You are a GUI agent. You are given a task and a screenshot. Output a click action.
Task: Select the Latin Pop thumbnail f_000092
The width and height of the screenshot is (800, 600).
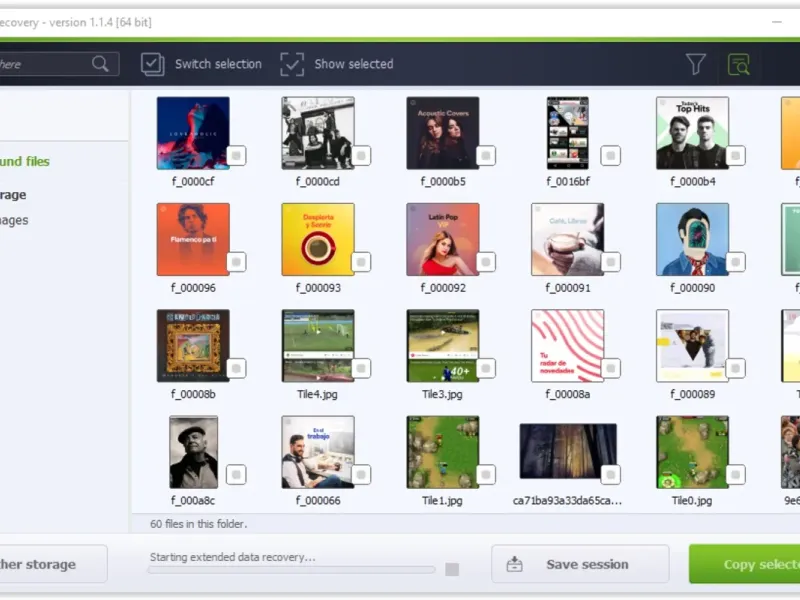[442, 239]
